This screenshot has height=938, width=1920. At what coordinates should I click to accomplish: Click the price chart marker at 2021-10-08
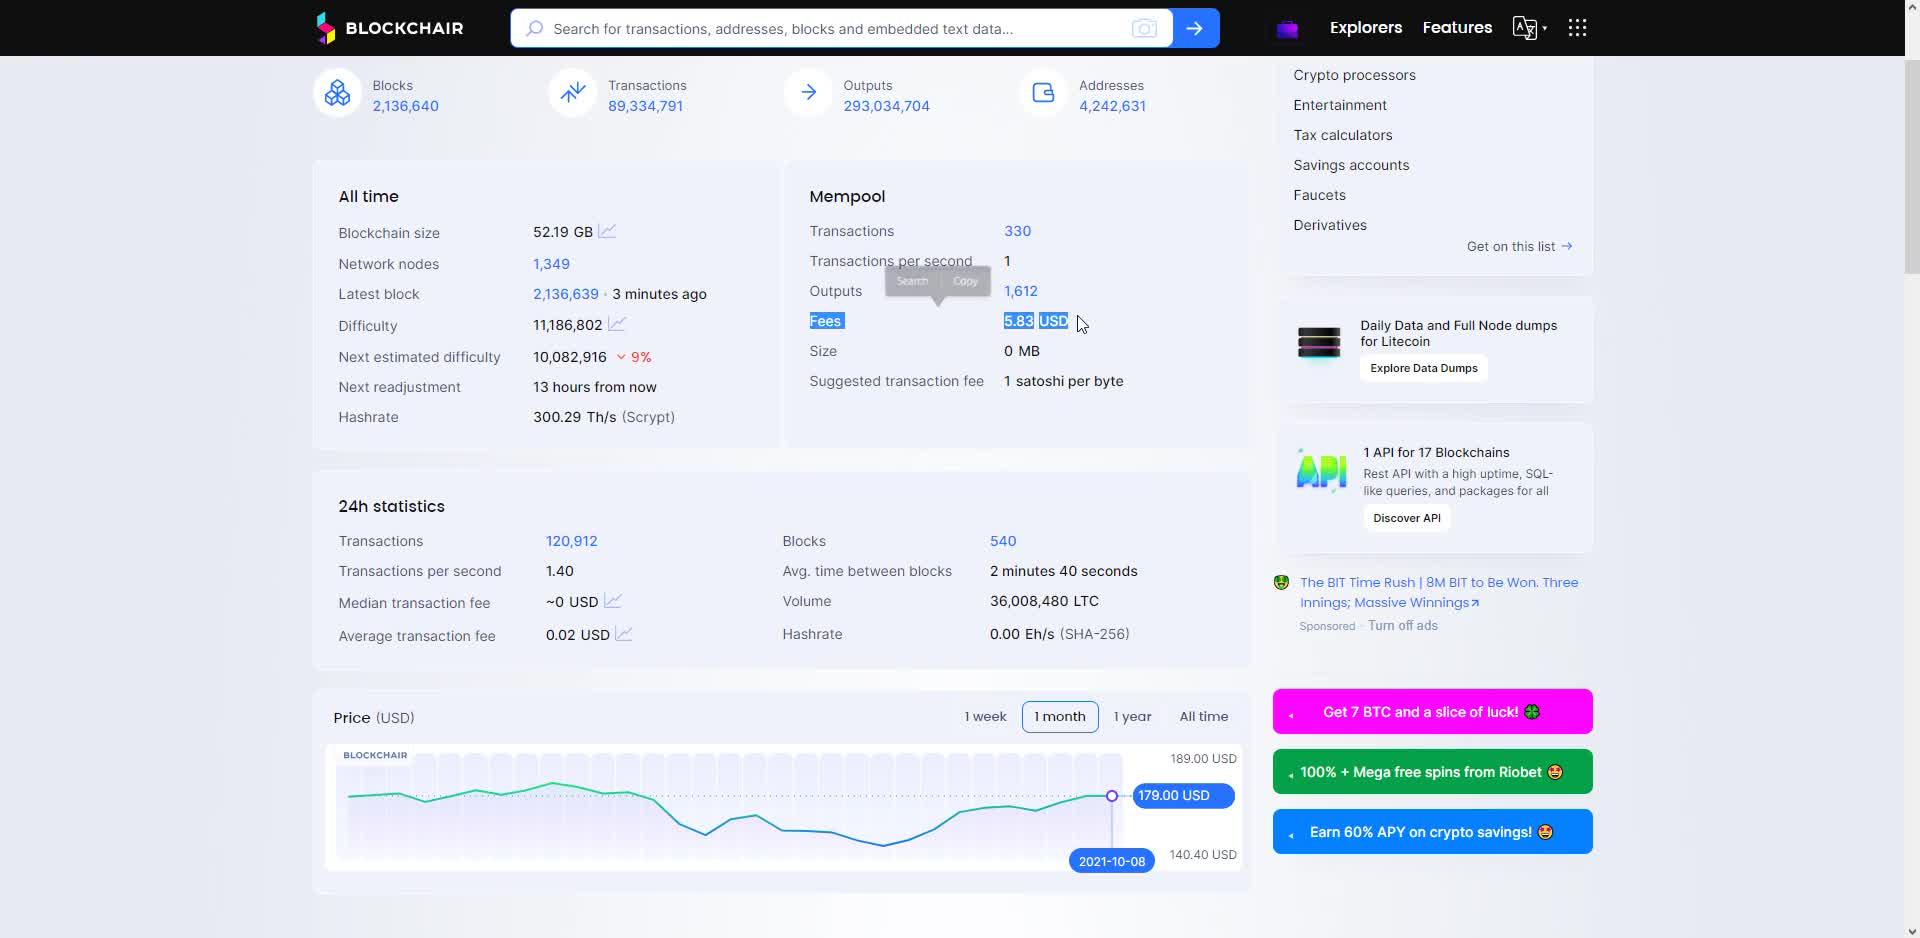tap(1111, 796)
